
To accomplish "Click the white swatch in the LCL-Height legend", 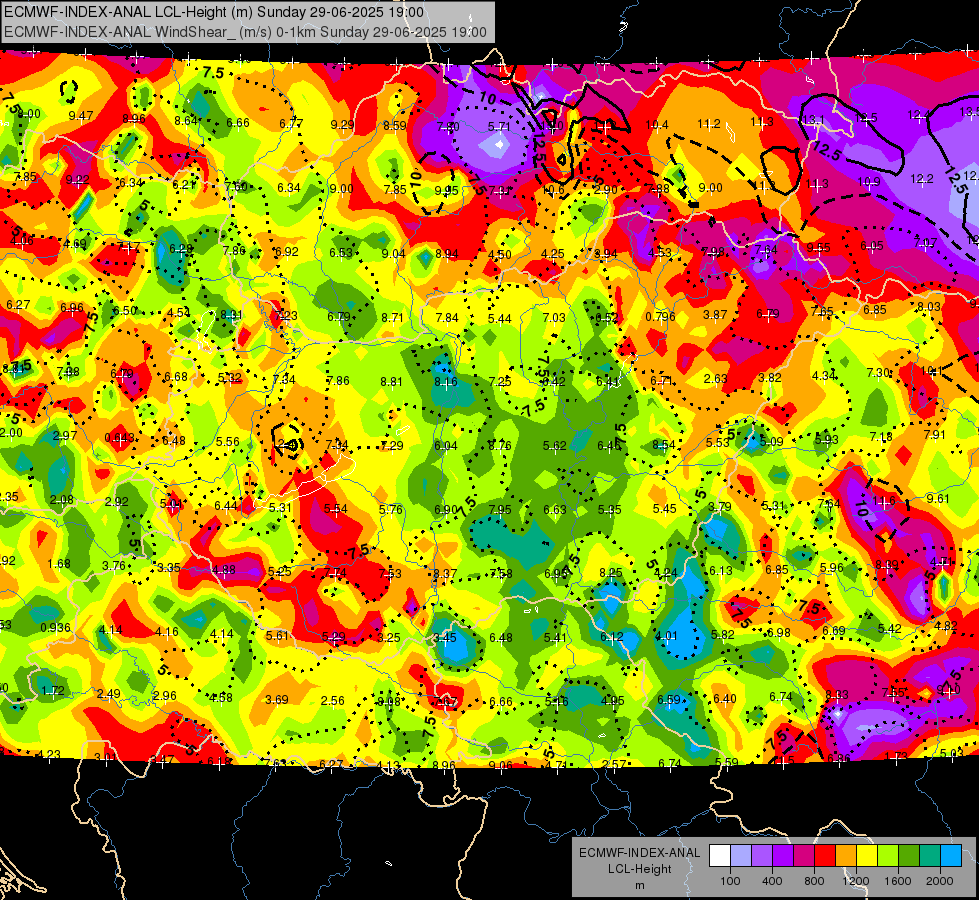I will [720, 856].
